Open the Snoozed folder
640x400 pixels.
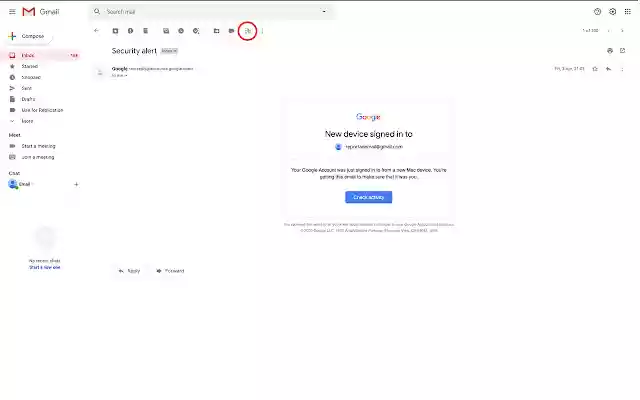point(31,77)
